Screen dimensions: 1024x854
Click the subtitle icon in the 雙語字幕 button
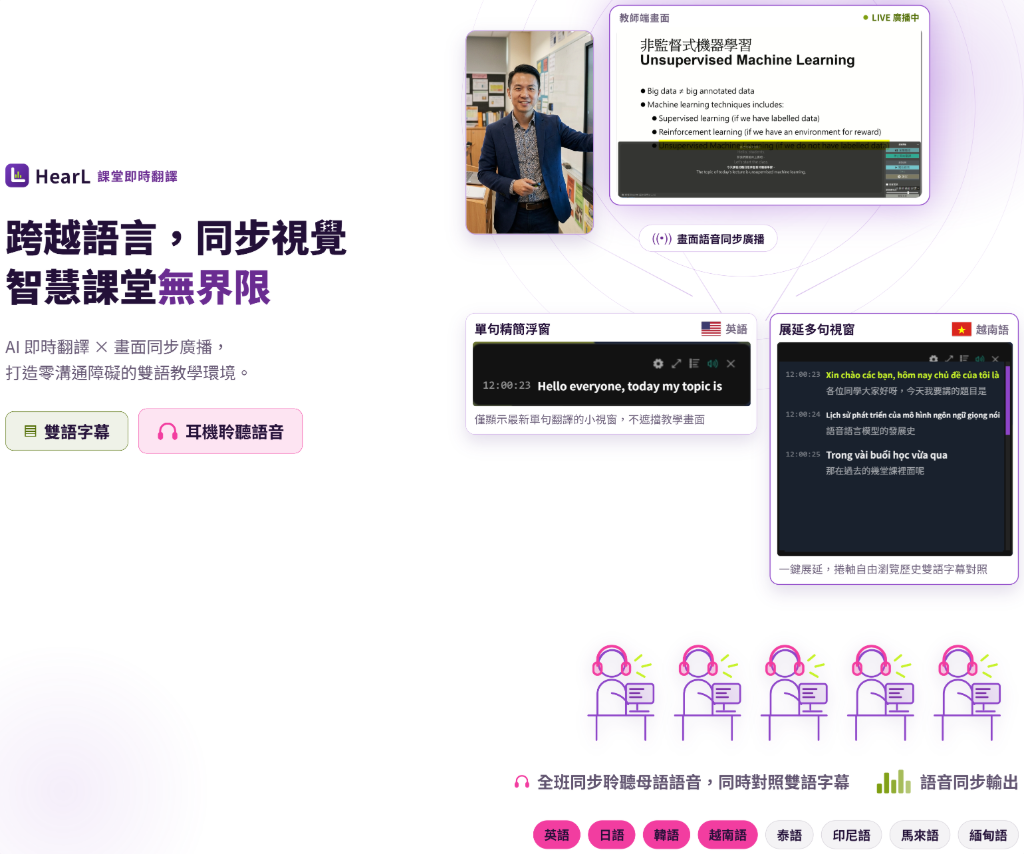(30, 431)
